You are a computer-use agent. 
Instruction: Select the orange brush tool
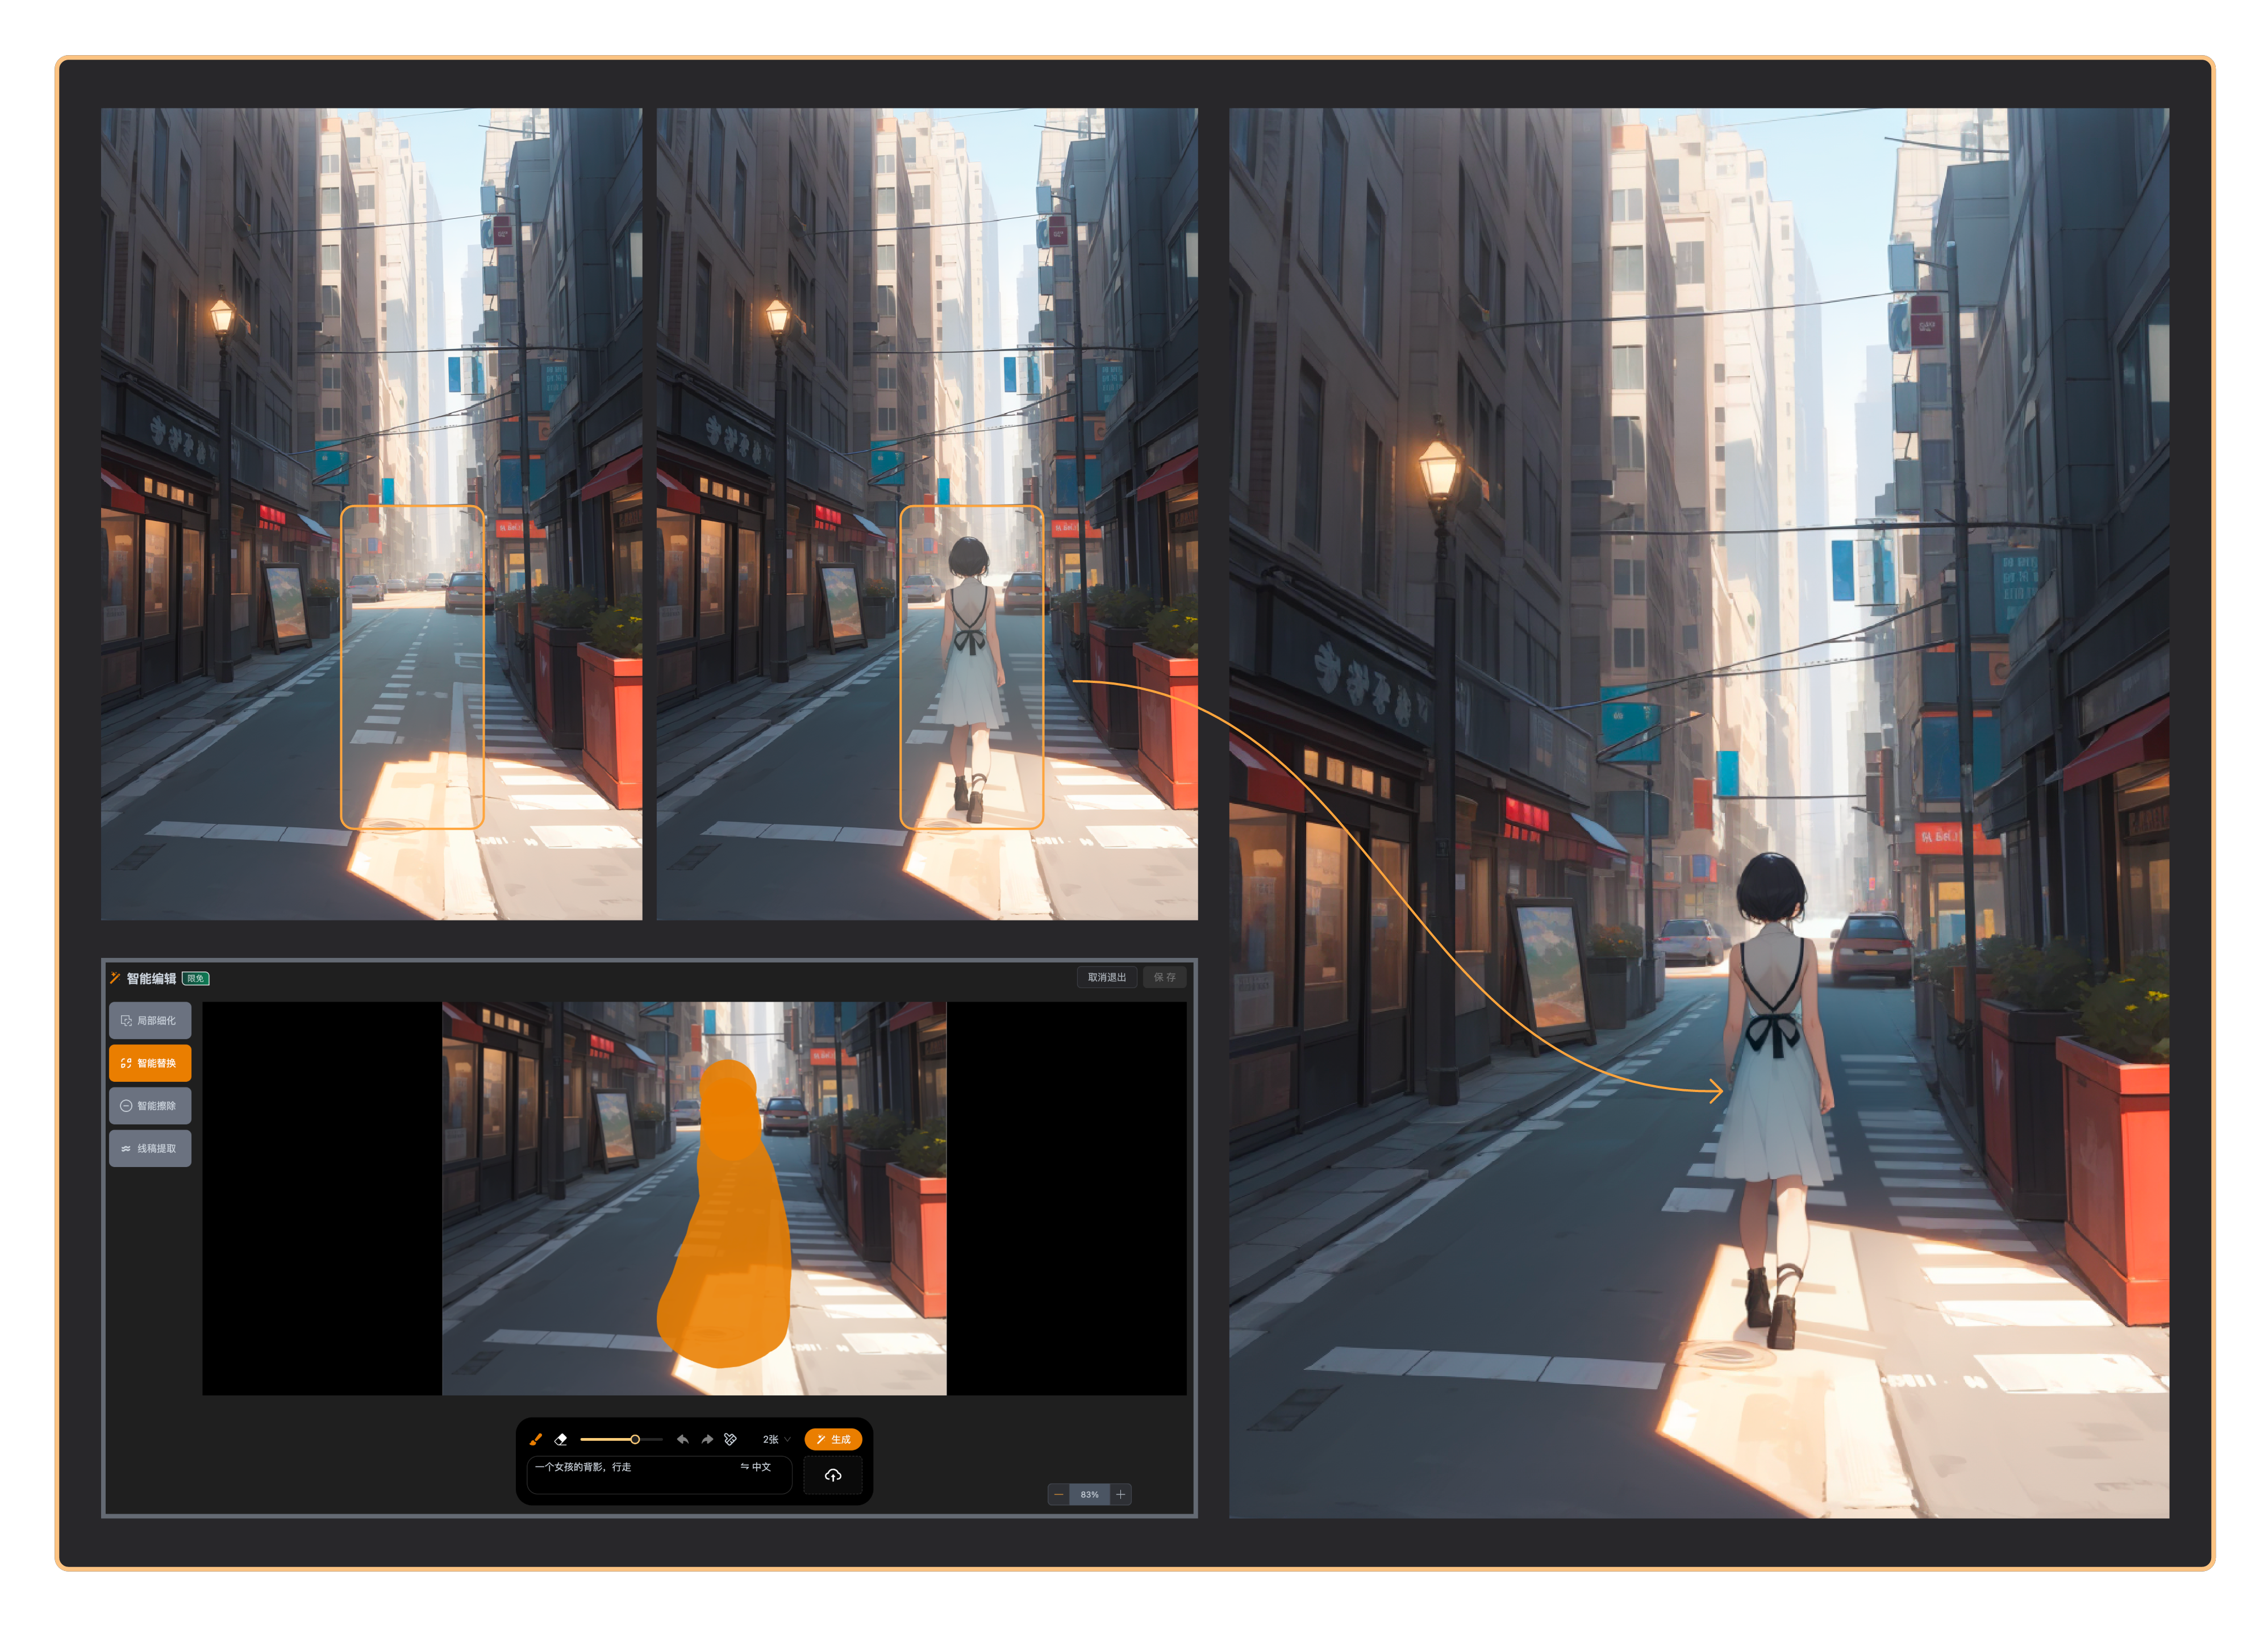pos(536,1439)
